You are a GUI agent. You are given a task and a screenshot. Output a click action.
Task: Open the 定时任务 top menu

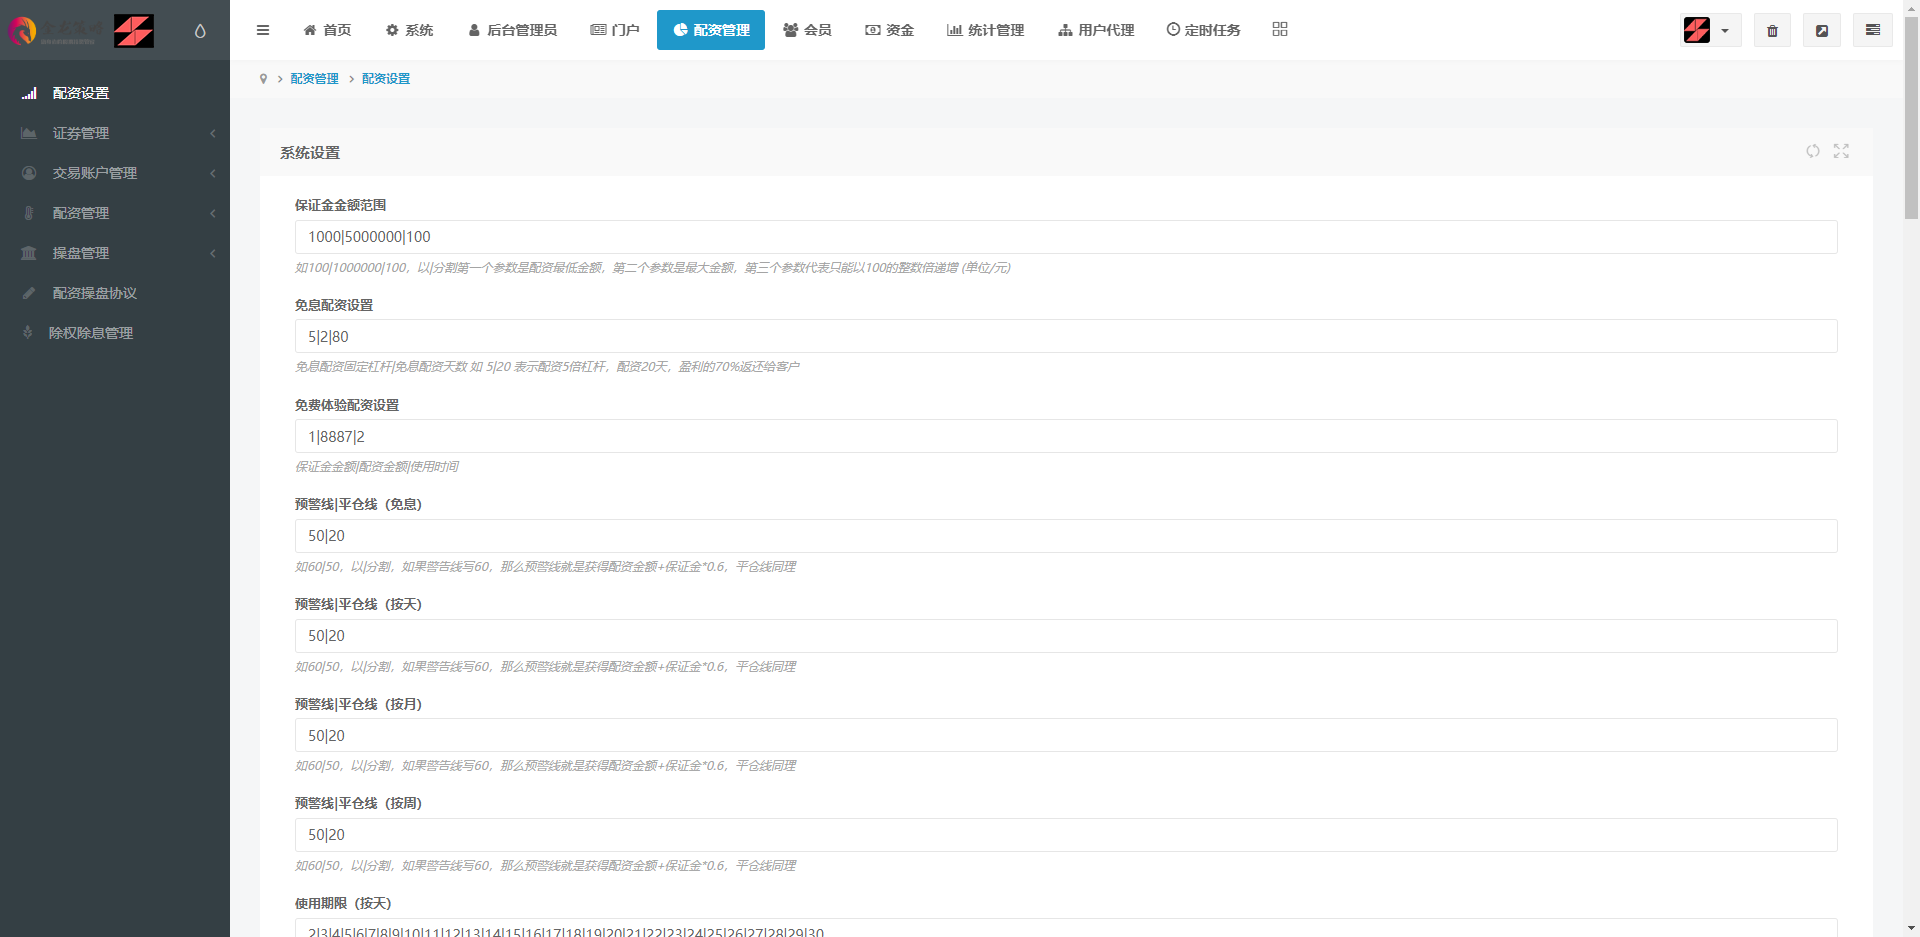point(1203,30)
